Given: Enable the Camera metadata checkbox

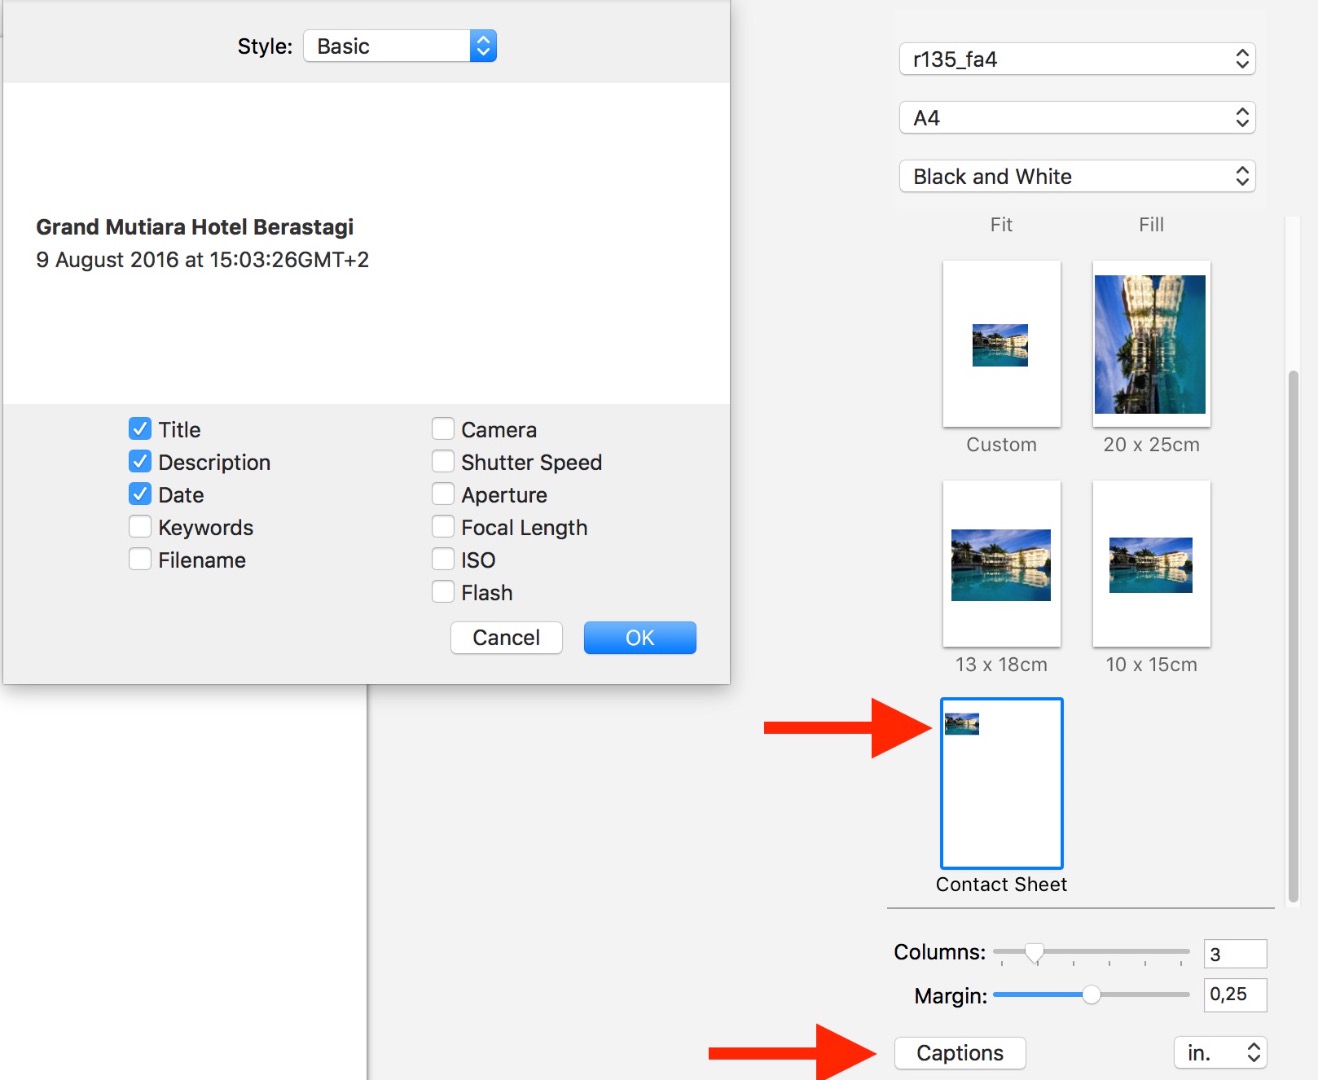Looking at the screenshot, I should [x=443, y=428].
